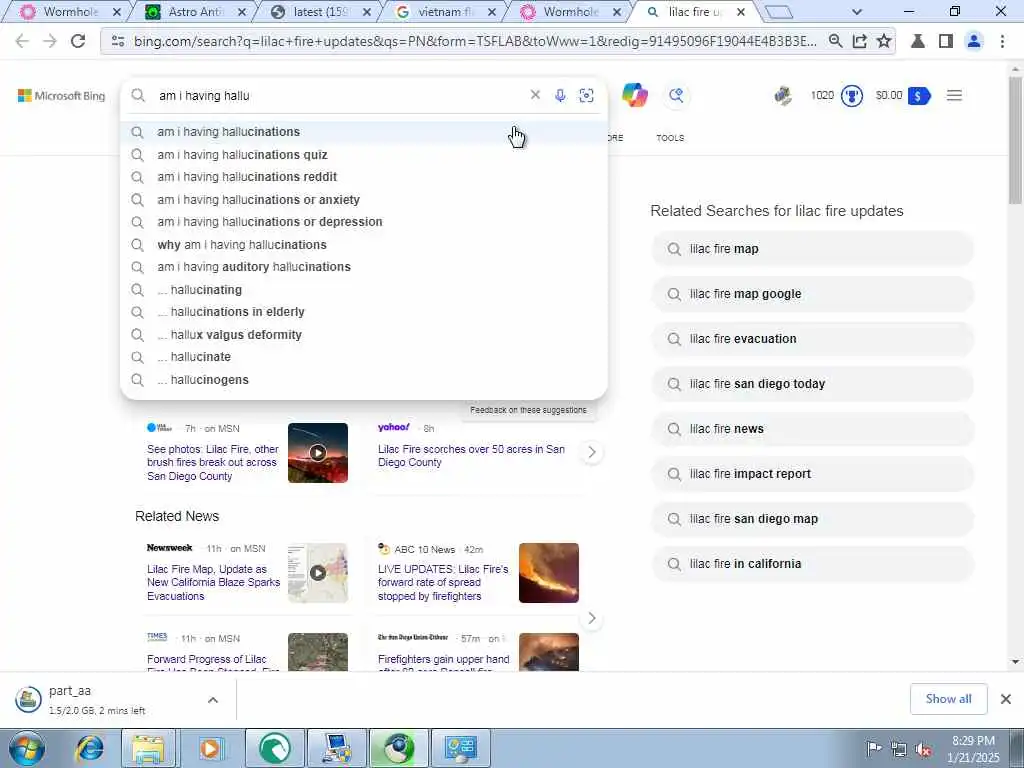1024x768 pixels.
Task: Click the zoom magnifier icon in address bar
Action: (x=835, y=41)
